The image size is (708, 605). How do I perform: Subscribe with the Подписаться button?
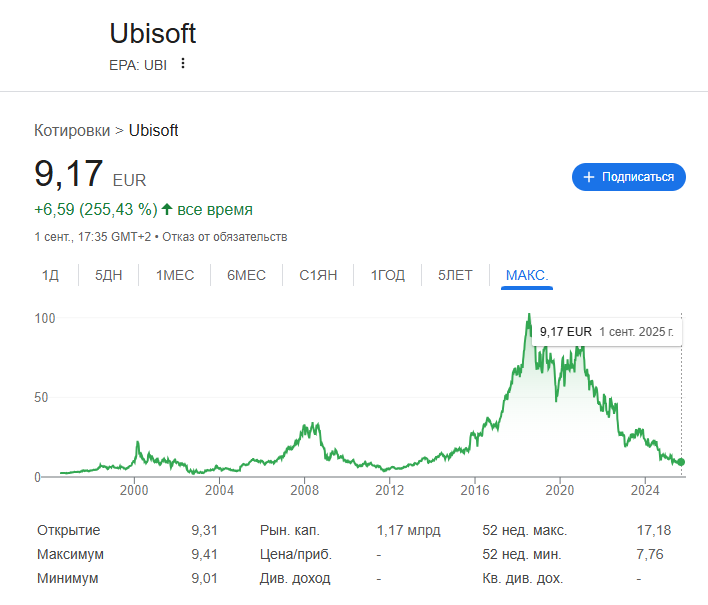(x=629, y=177)
